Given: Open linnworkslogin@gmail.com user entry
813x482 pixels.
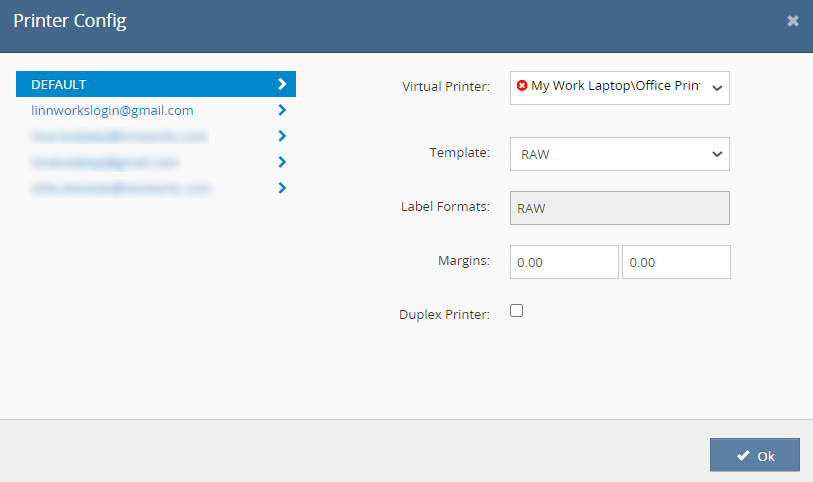Looking at the screenshot, I should pos(112,110).
